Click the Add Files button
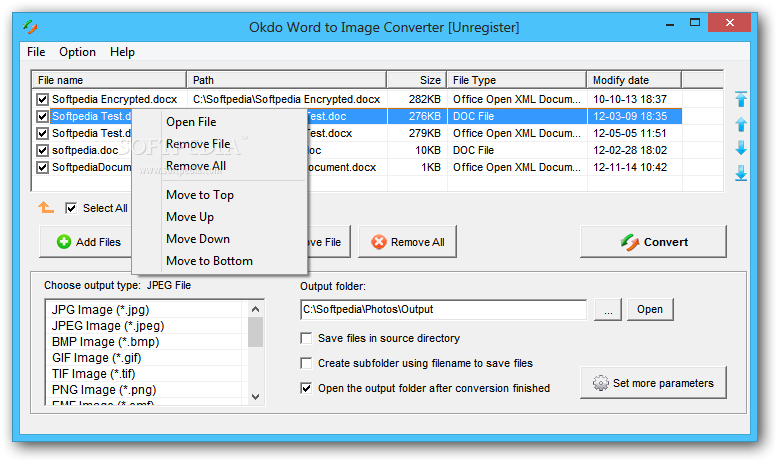 (x=85, y=242)
